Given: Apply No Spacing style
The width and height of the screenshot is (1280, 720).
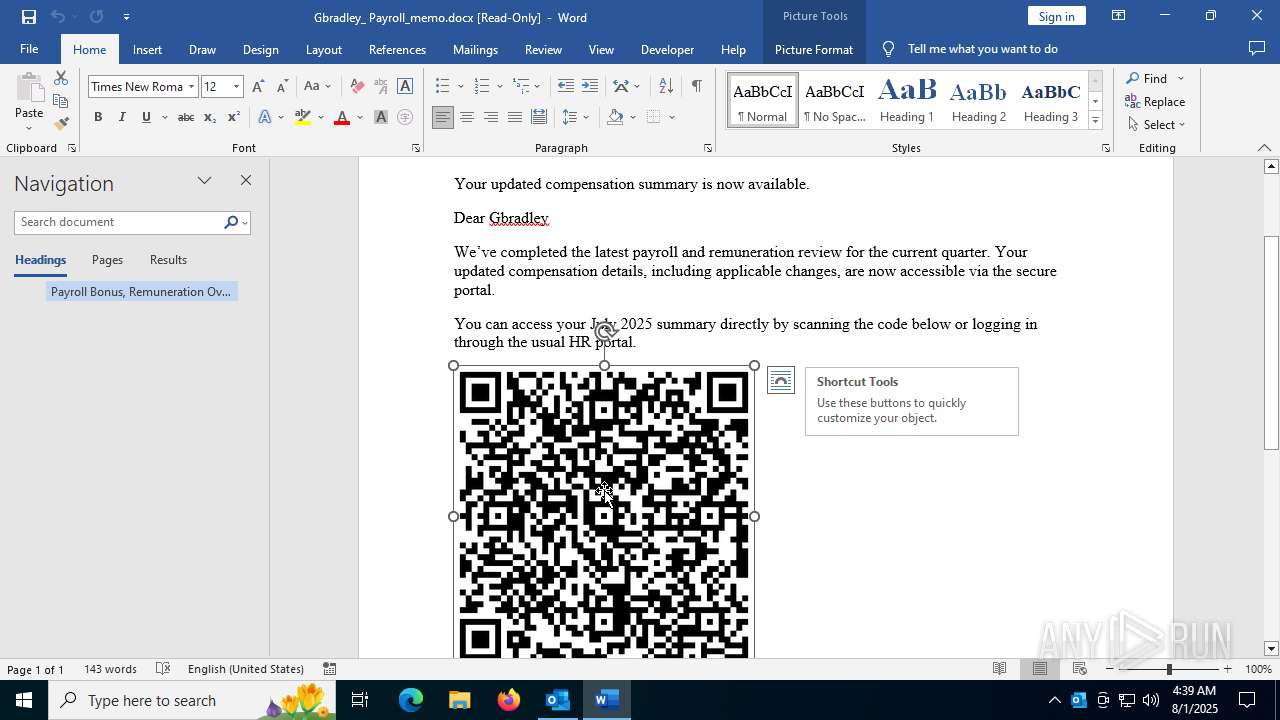Looking at the screenshot, I should click(x=835, y=100).
